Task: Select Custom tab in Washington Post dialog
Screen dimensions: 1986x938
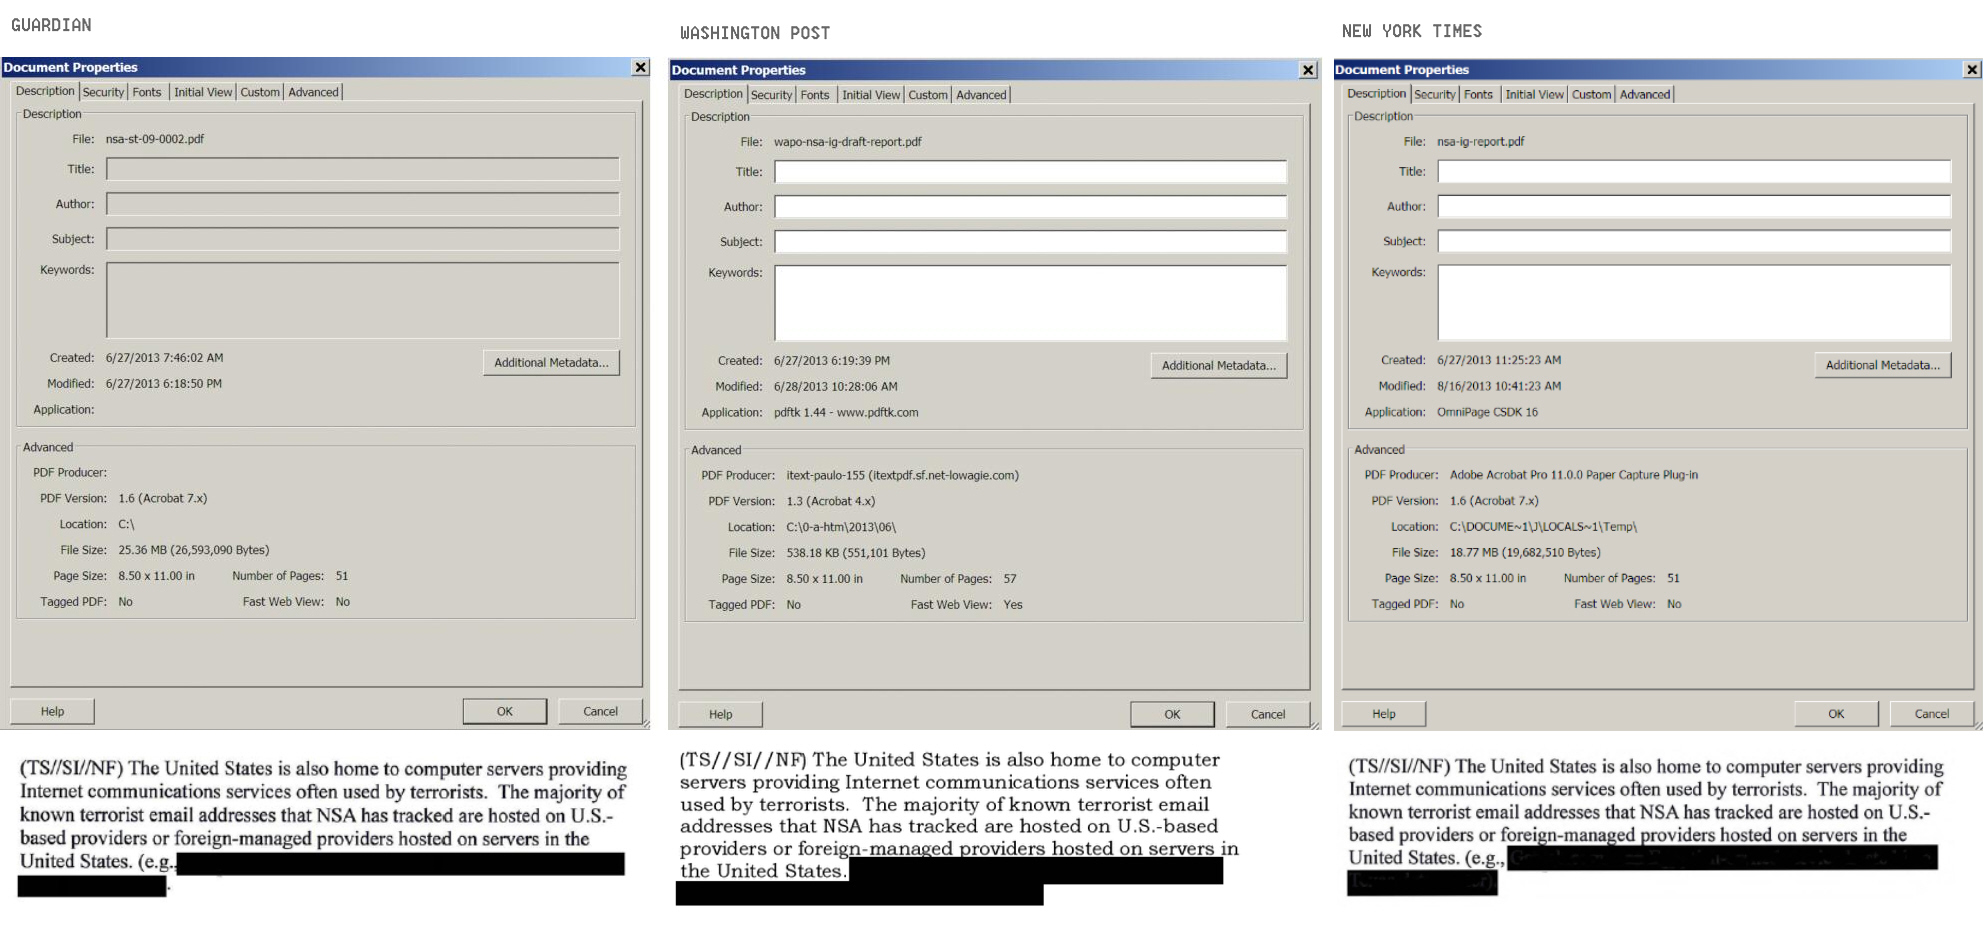Action: [x=928, y=95]
